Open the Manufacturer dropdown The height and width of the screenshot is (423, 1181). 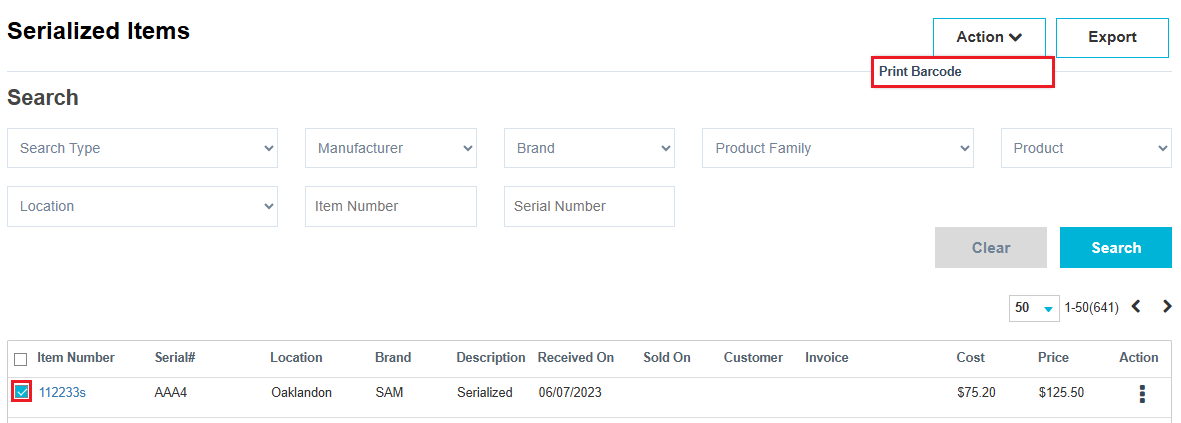click(x=391, y=148)
